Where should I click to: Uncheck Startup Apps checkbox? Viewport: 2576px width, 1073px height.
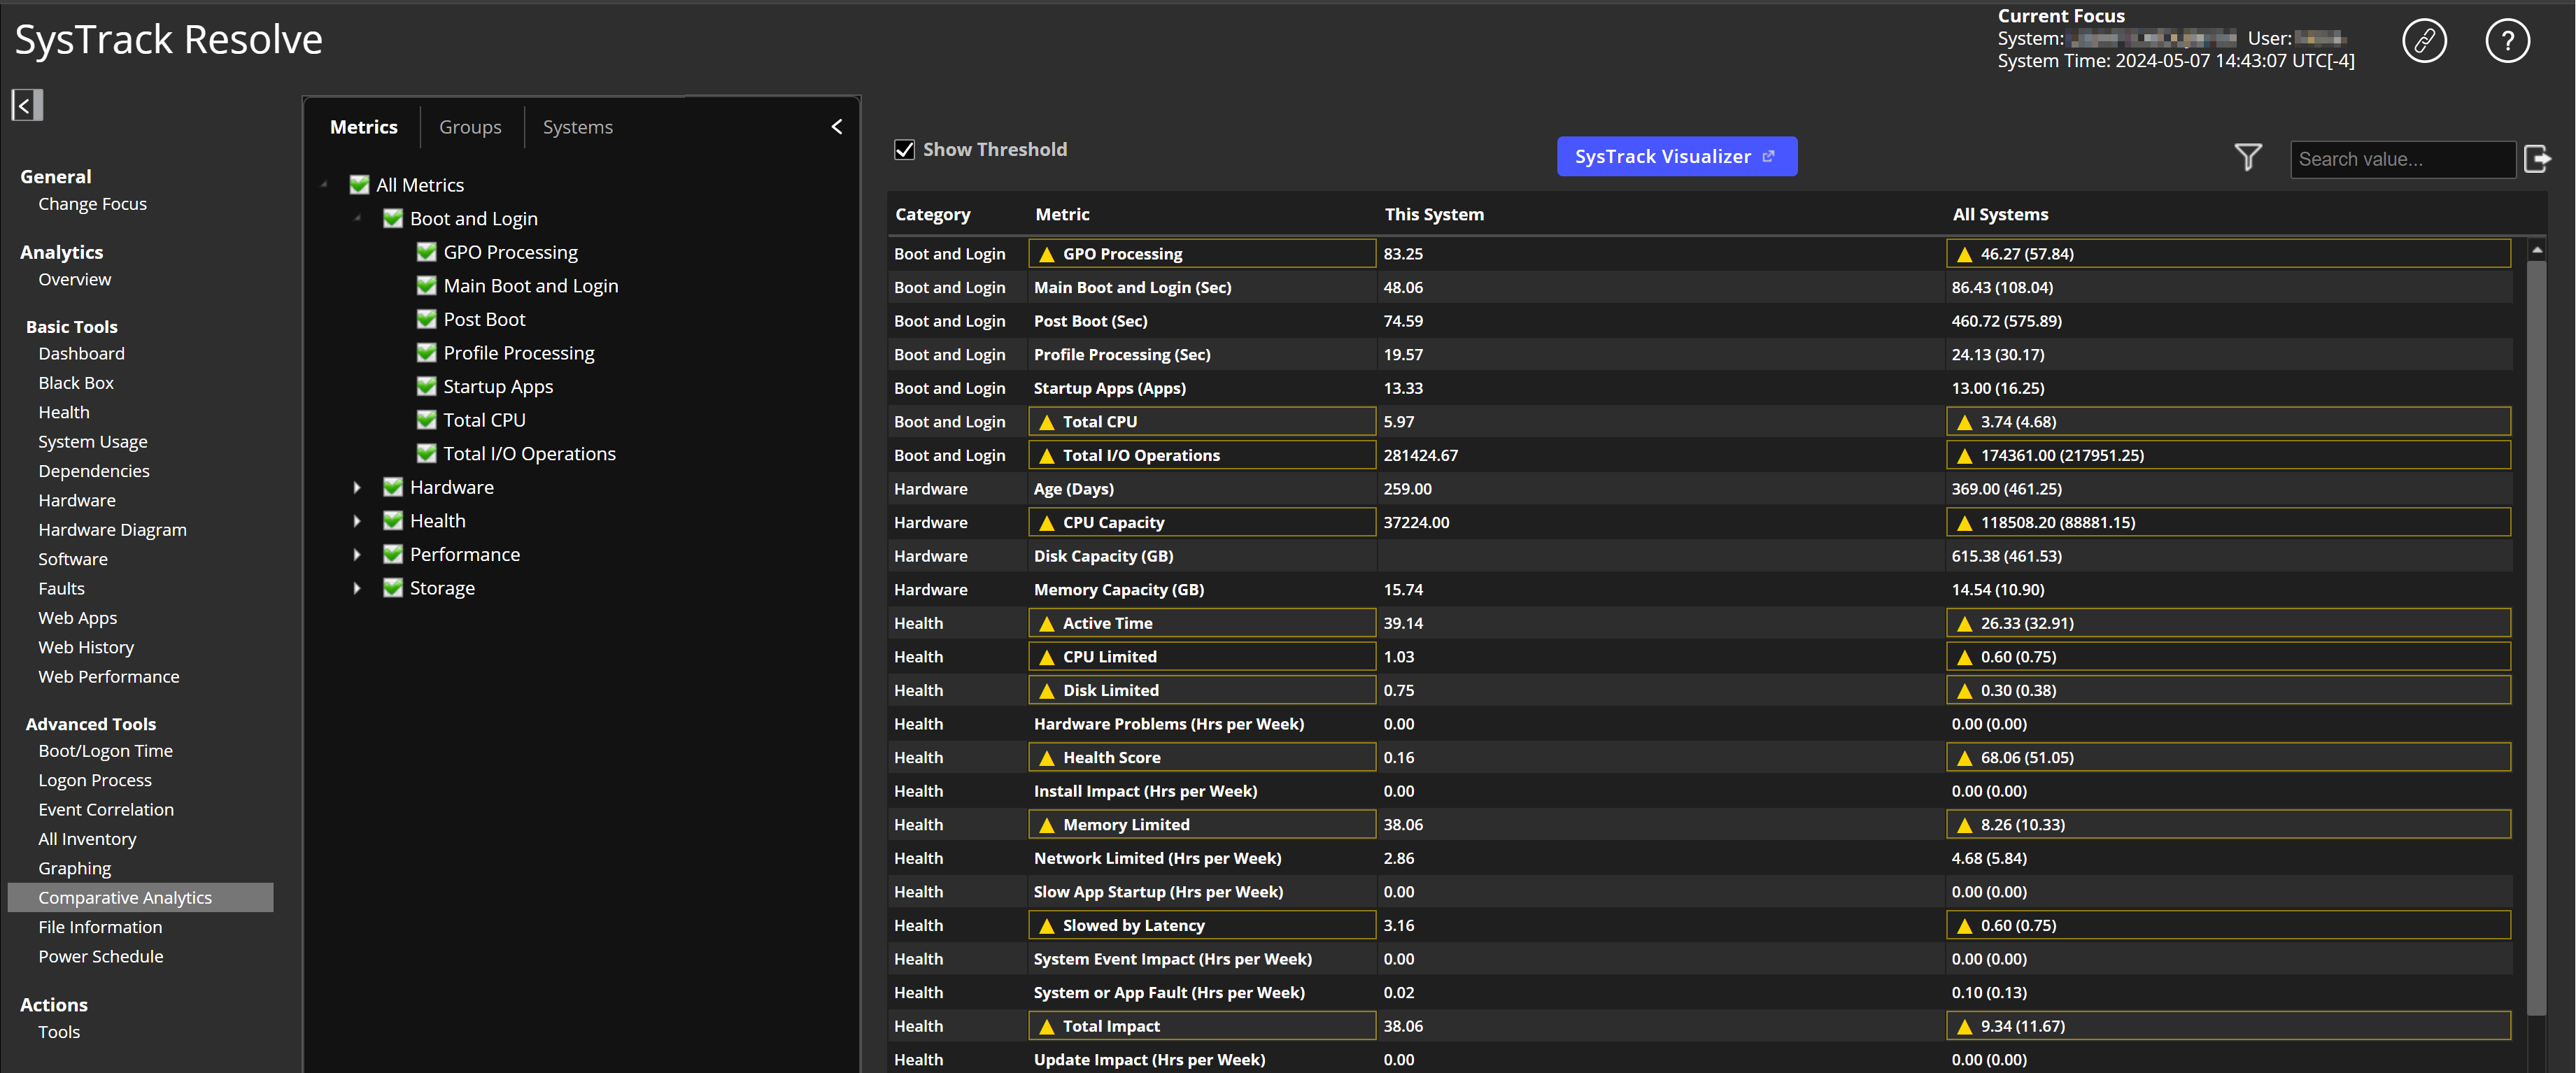point(426,386)
